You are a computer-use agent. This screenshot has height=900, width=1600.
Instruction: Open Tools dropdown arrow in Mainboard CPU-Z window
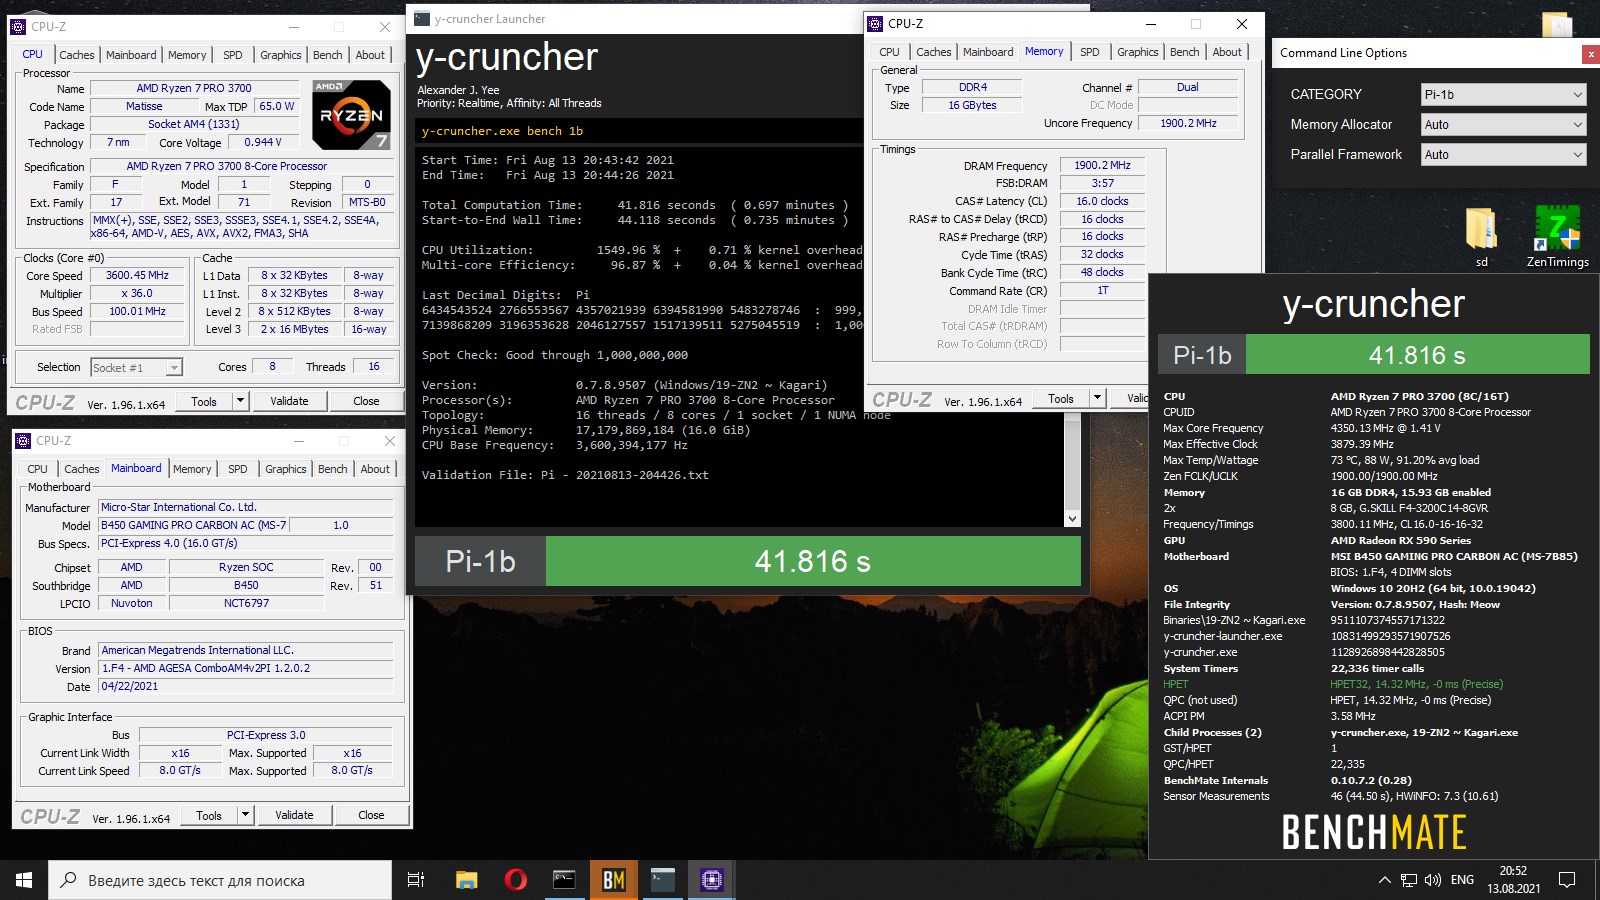point(245,815)
